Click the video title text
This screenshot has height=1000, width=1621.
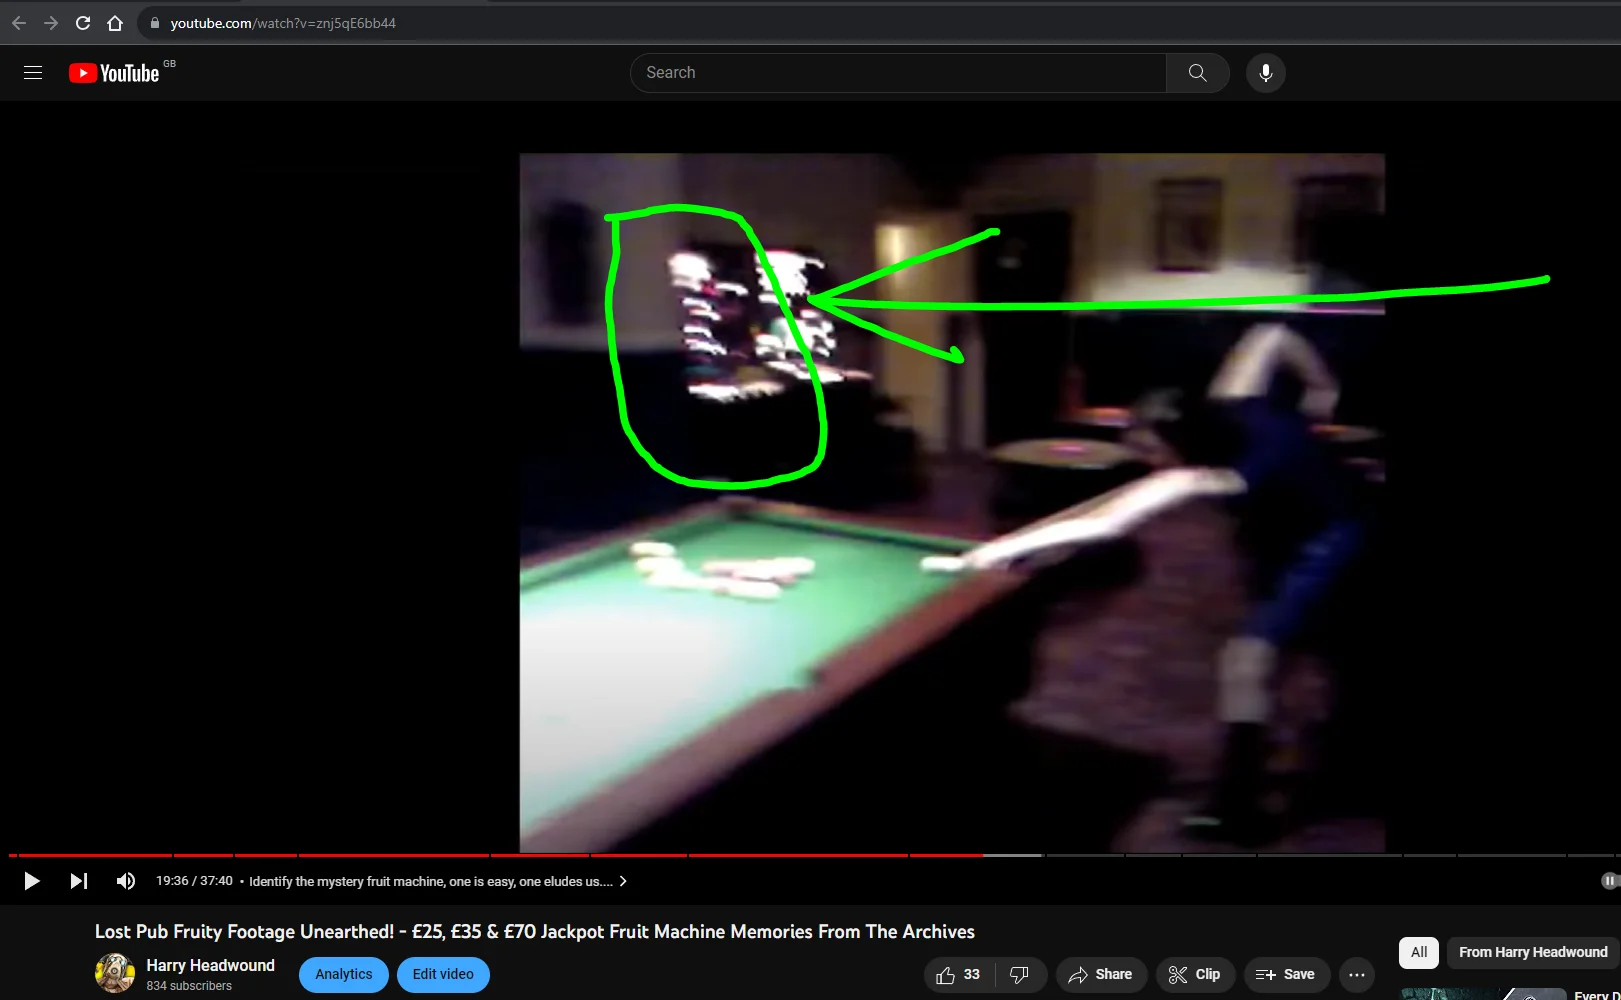click(535, 932)
